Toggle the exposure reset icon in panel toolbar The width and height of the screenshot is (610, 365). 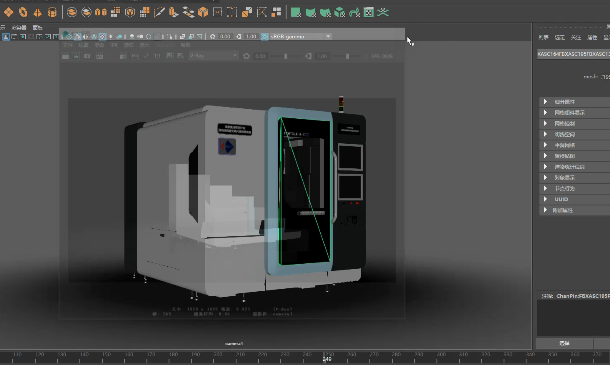click(212, 37)
